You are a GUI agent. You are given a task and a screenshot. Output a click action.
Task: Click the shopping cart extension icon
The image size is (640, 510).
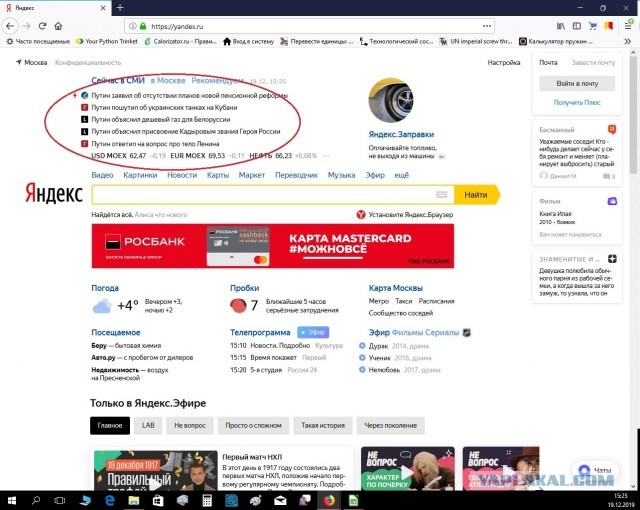coord(593,26)
